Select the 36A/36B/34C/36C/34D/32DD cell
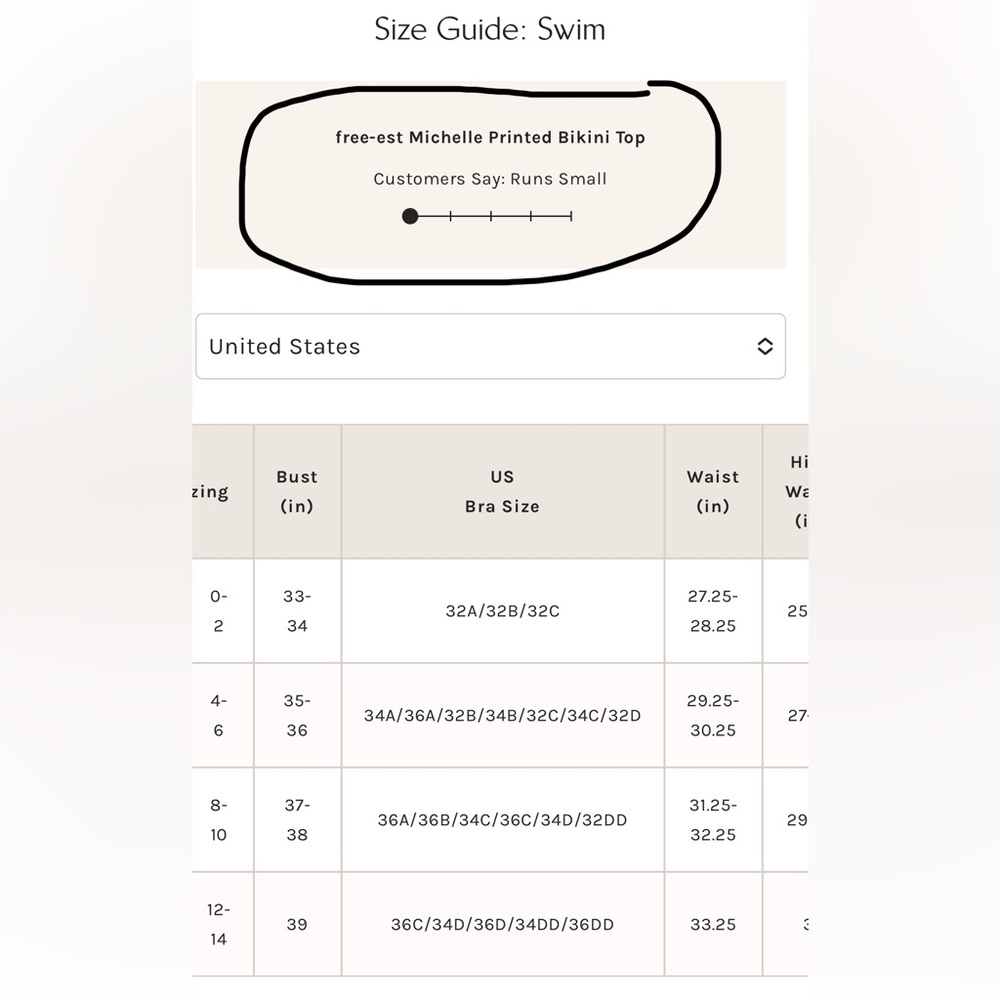The height and width of the screenshot is (1000, 1000). (503, 820)
